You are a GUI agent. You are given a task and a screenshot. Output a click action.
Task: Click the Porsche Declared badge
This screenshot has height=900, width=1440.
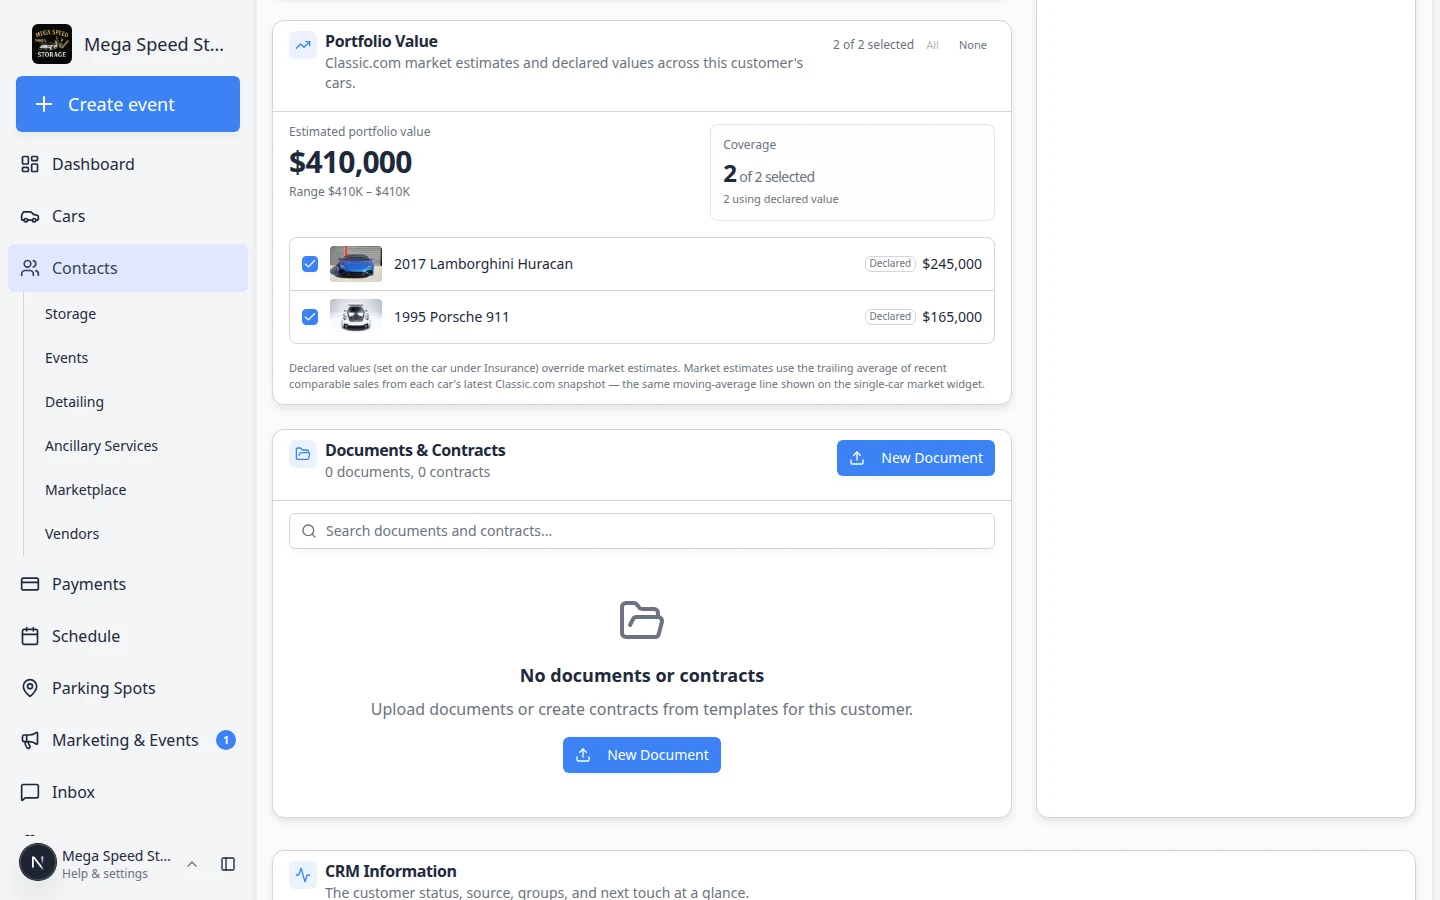pos(890,317)
